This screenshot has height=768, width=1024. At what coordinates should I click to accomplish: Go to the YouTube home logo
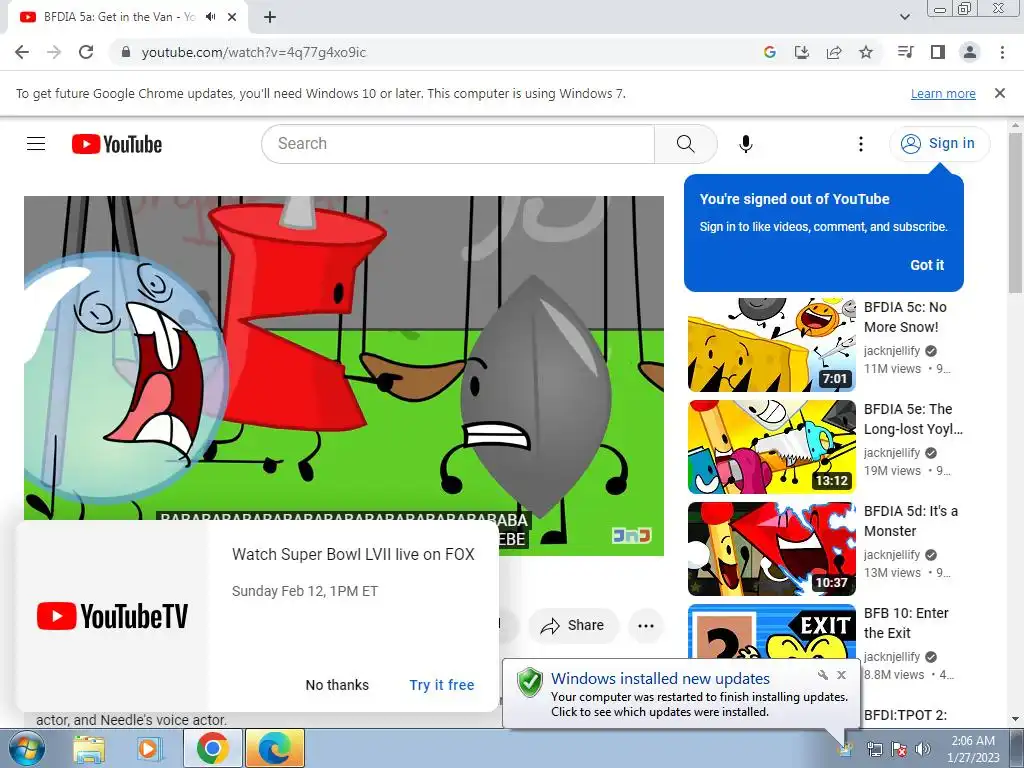(117, 144)
